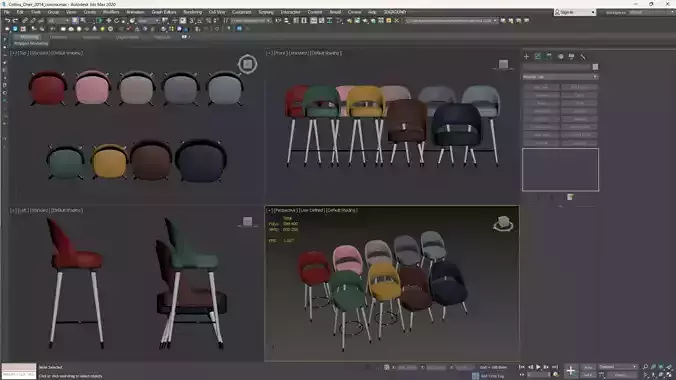676x380 pixels.
Task: Open the Modify command panel tab
Action: coord(538,56)
